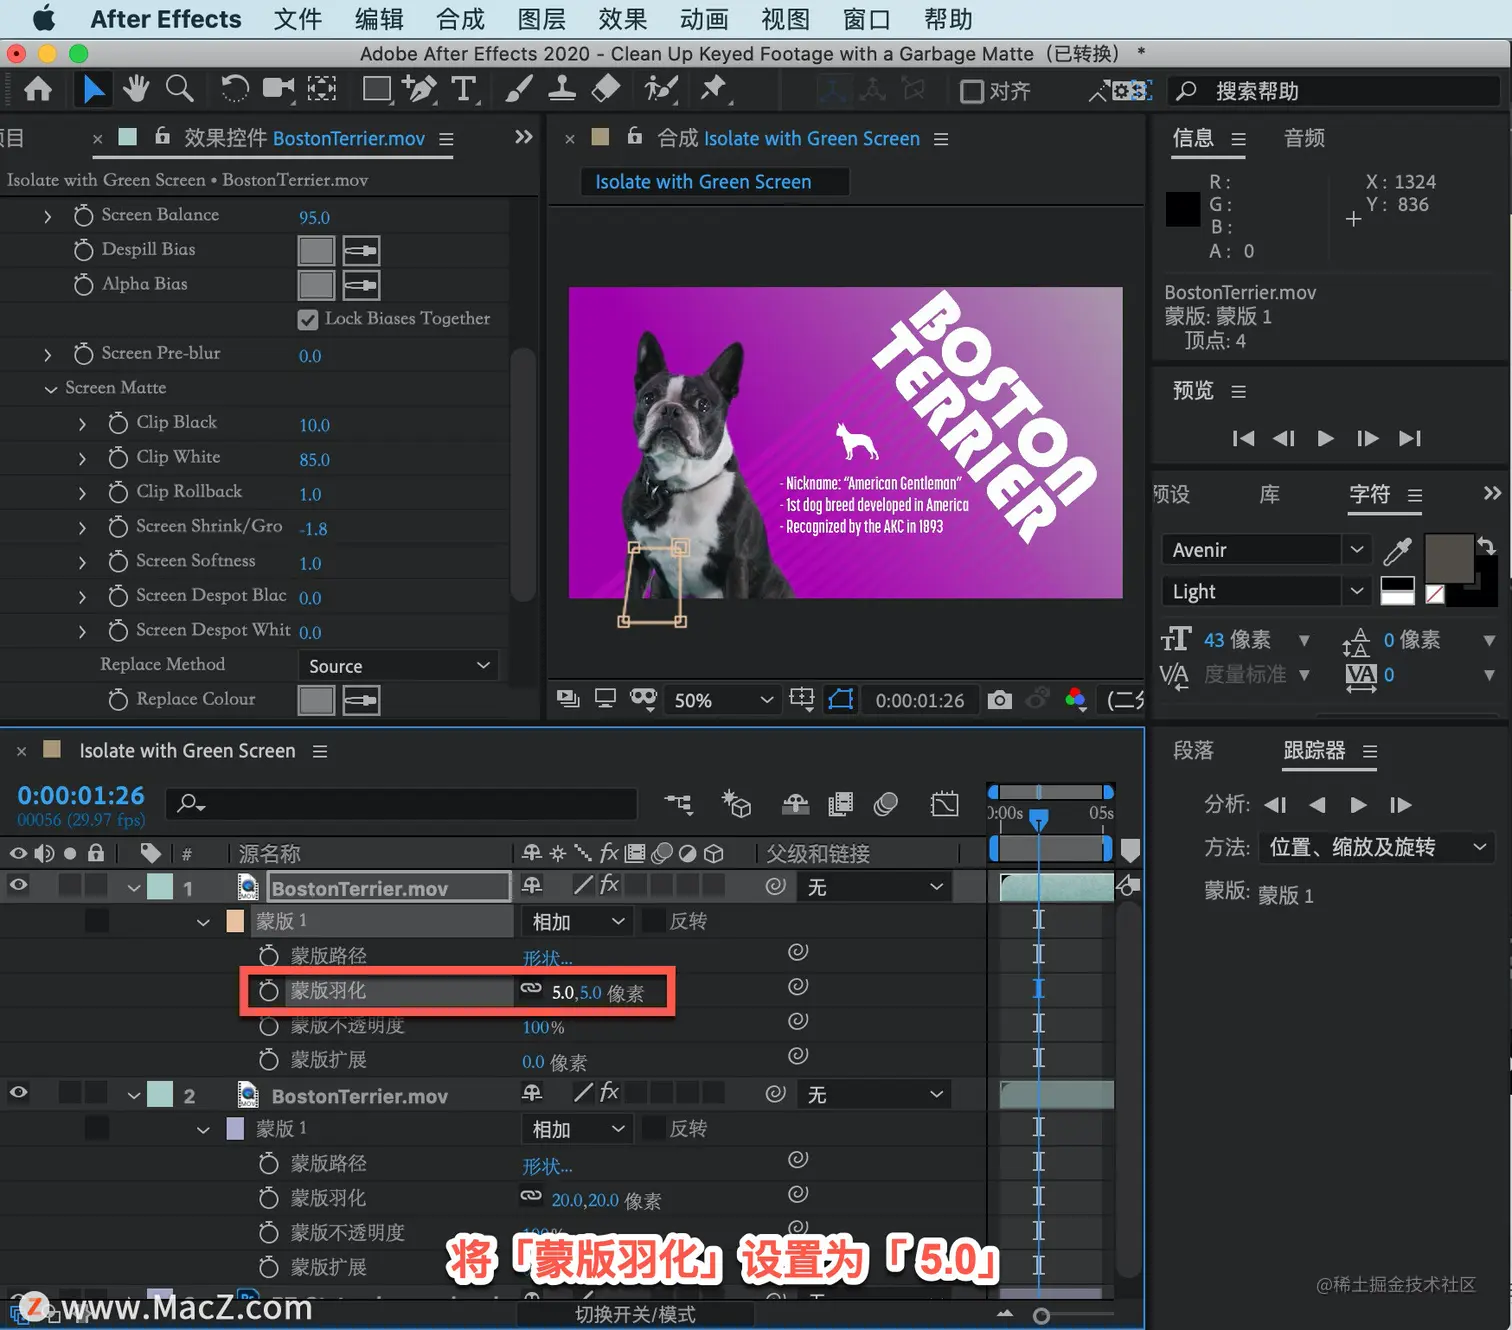Screen dimensions: 1512x1330
Task: Click the Despill Bias eyedropper
Action: click(361, 250)
